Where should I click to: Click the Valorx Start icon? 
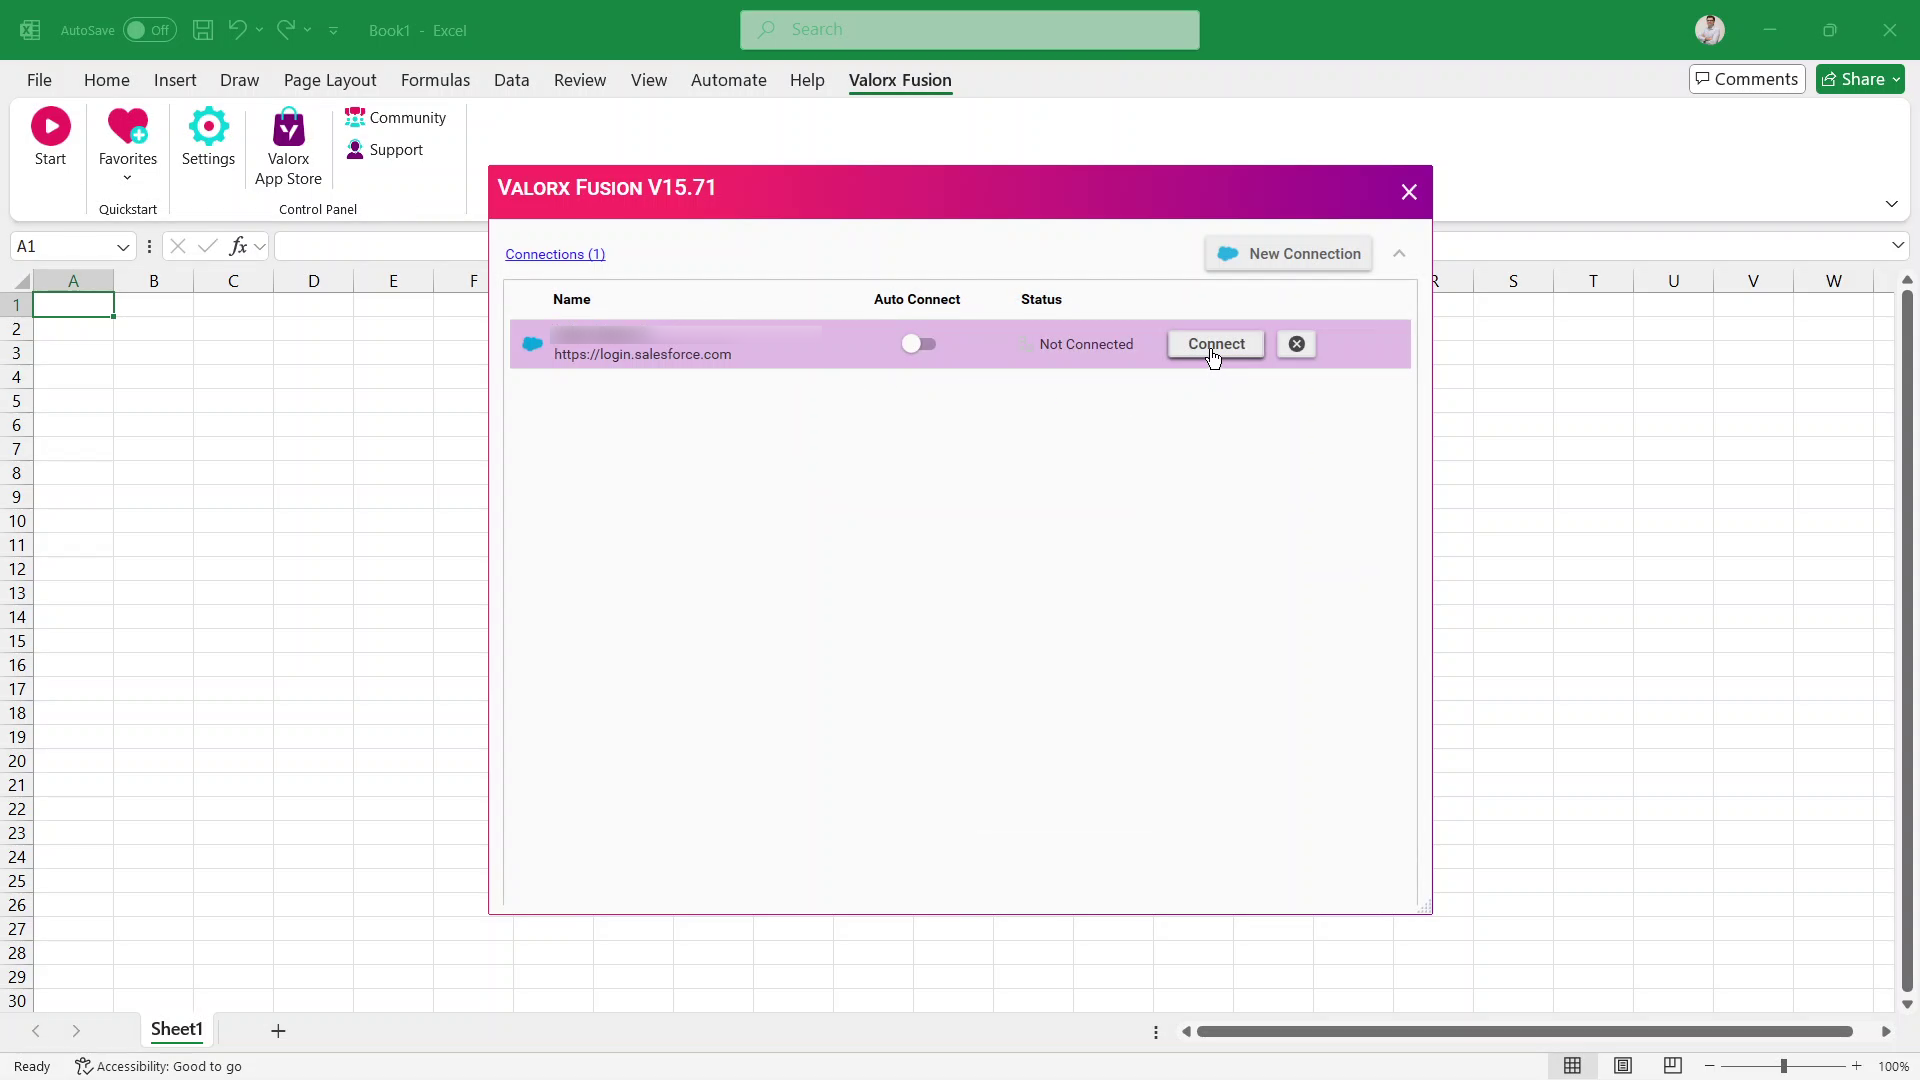tap(50, 126)
